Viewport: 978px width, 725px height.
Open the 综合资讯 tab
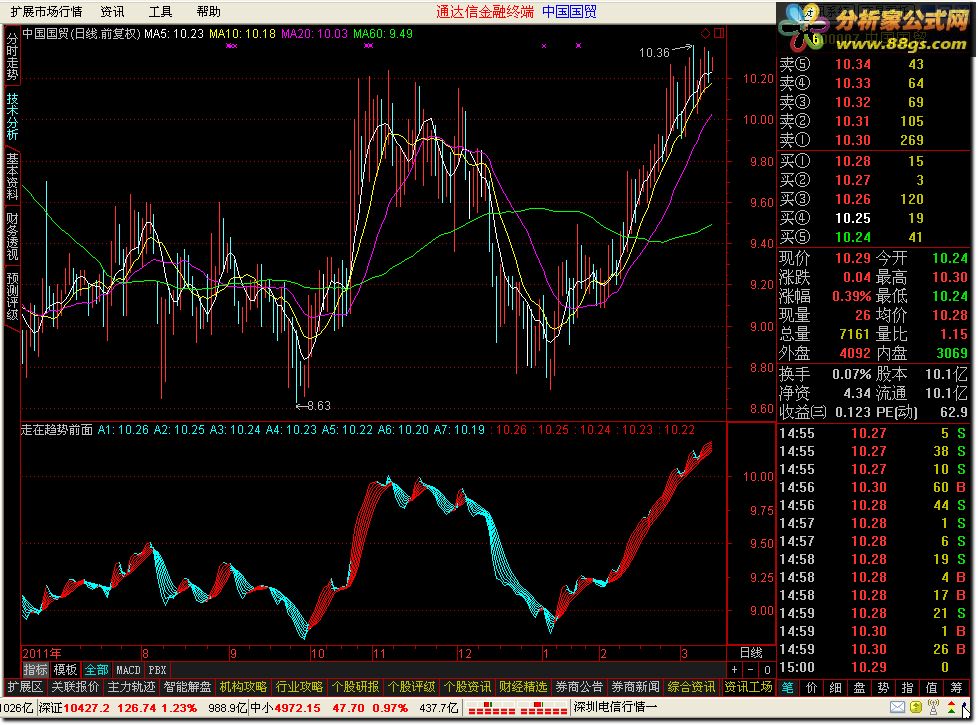pos(691,687)
